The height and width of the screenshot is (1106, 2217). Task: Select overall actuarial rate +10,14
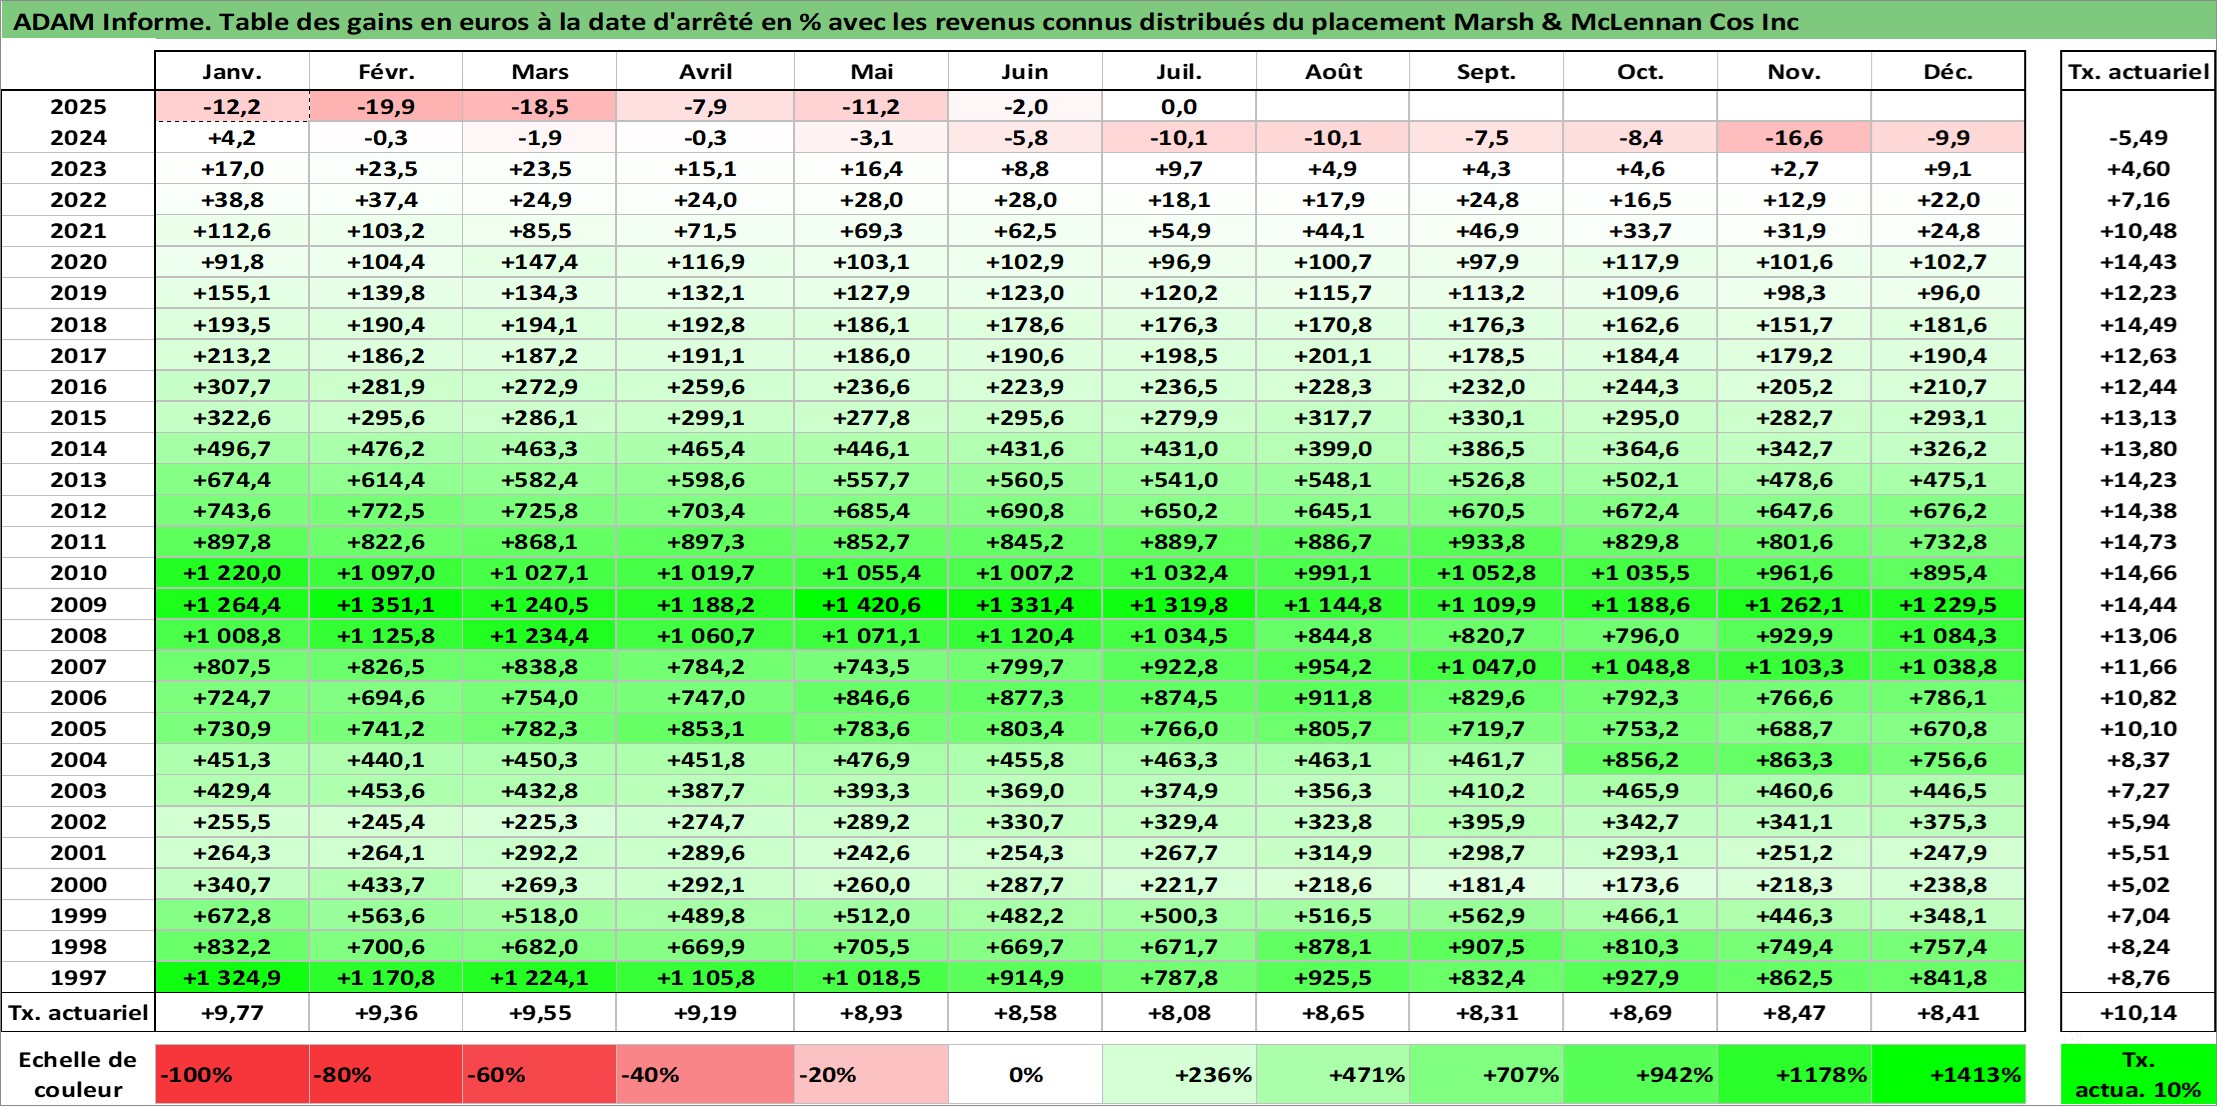(x=2138, y=1012)
